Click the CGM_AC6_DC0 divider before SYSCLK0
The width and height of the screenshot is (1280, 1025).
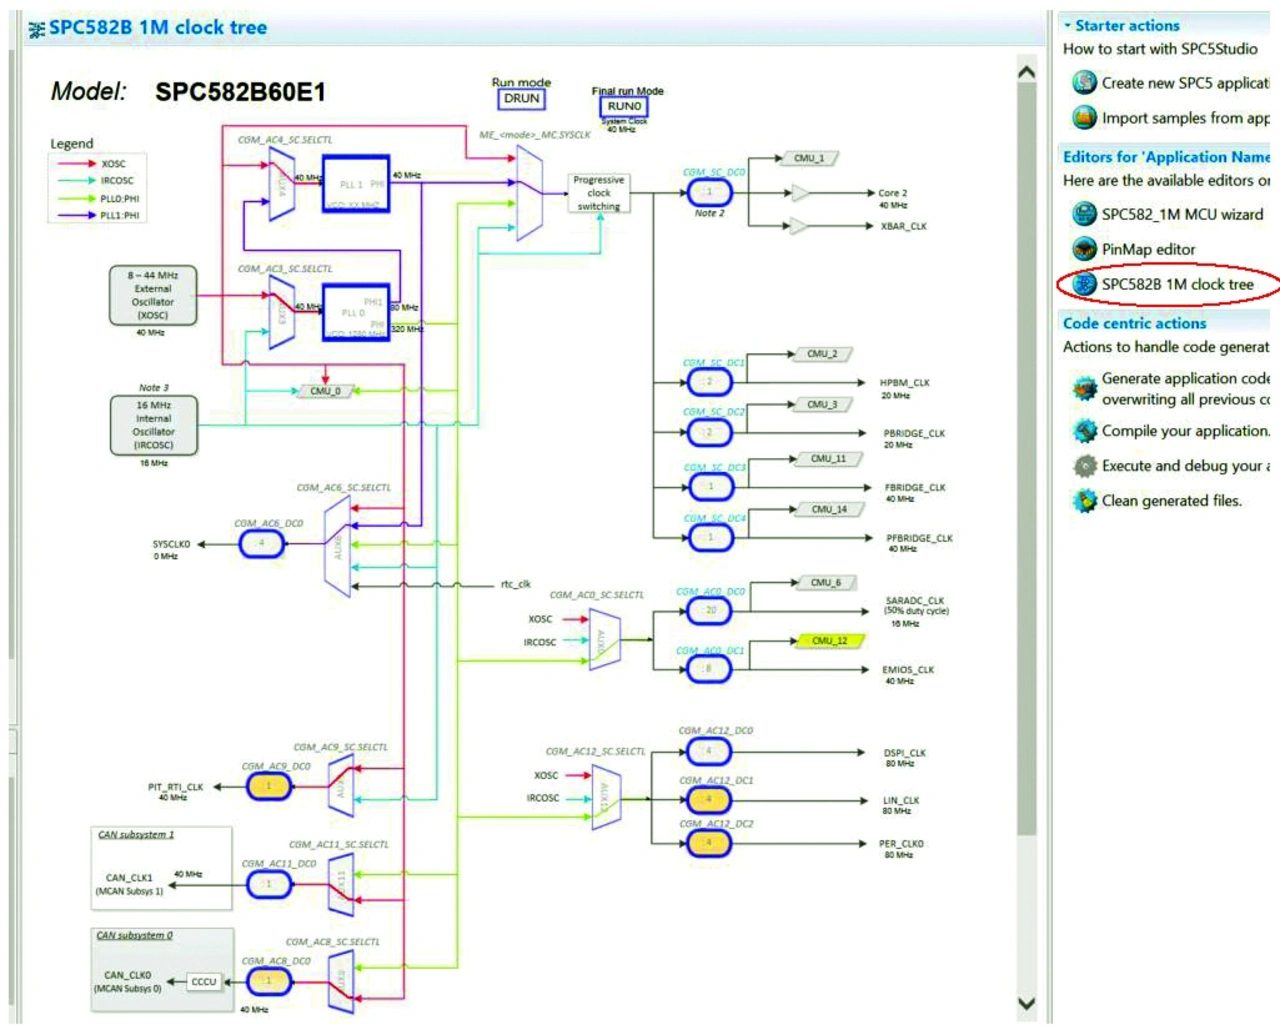[261, 544]
